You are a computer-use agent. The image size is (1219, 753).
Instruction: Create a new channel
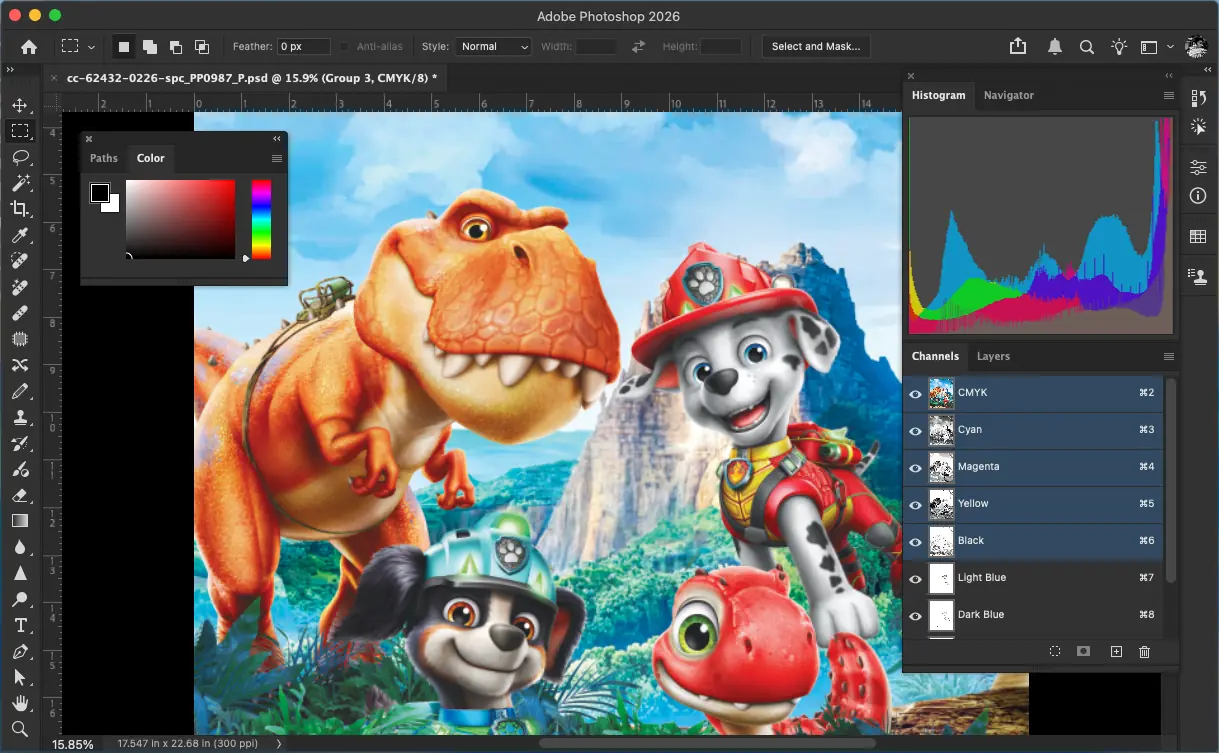pos(1116,651)
